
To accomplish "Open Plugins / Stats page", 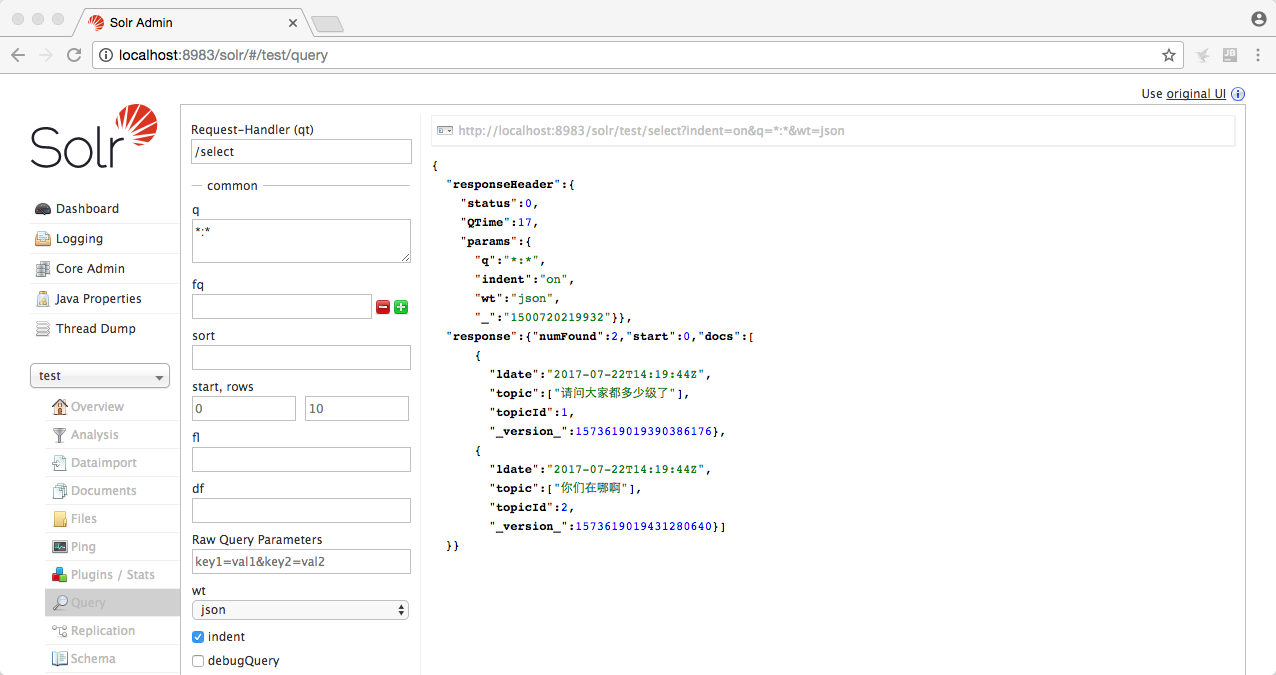I will point(113,575).
